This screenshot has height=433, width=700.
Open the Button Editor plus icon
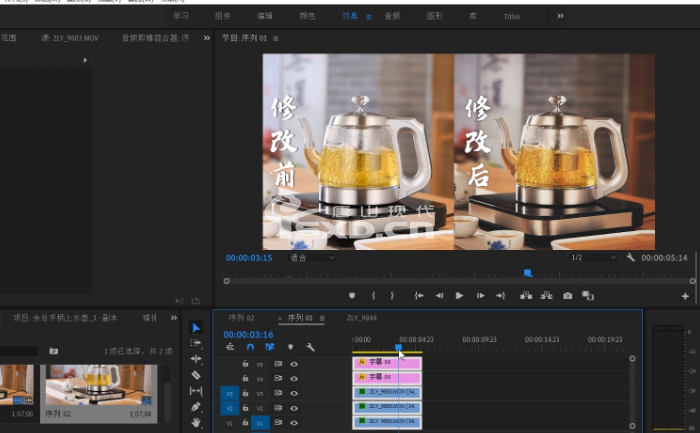[685, 296]
